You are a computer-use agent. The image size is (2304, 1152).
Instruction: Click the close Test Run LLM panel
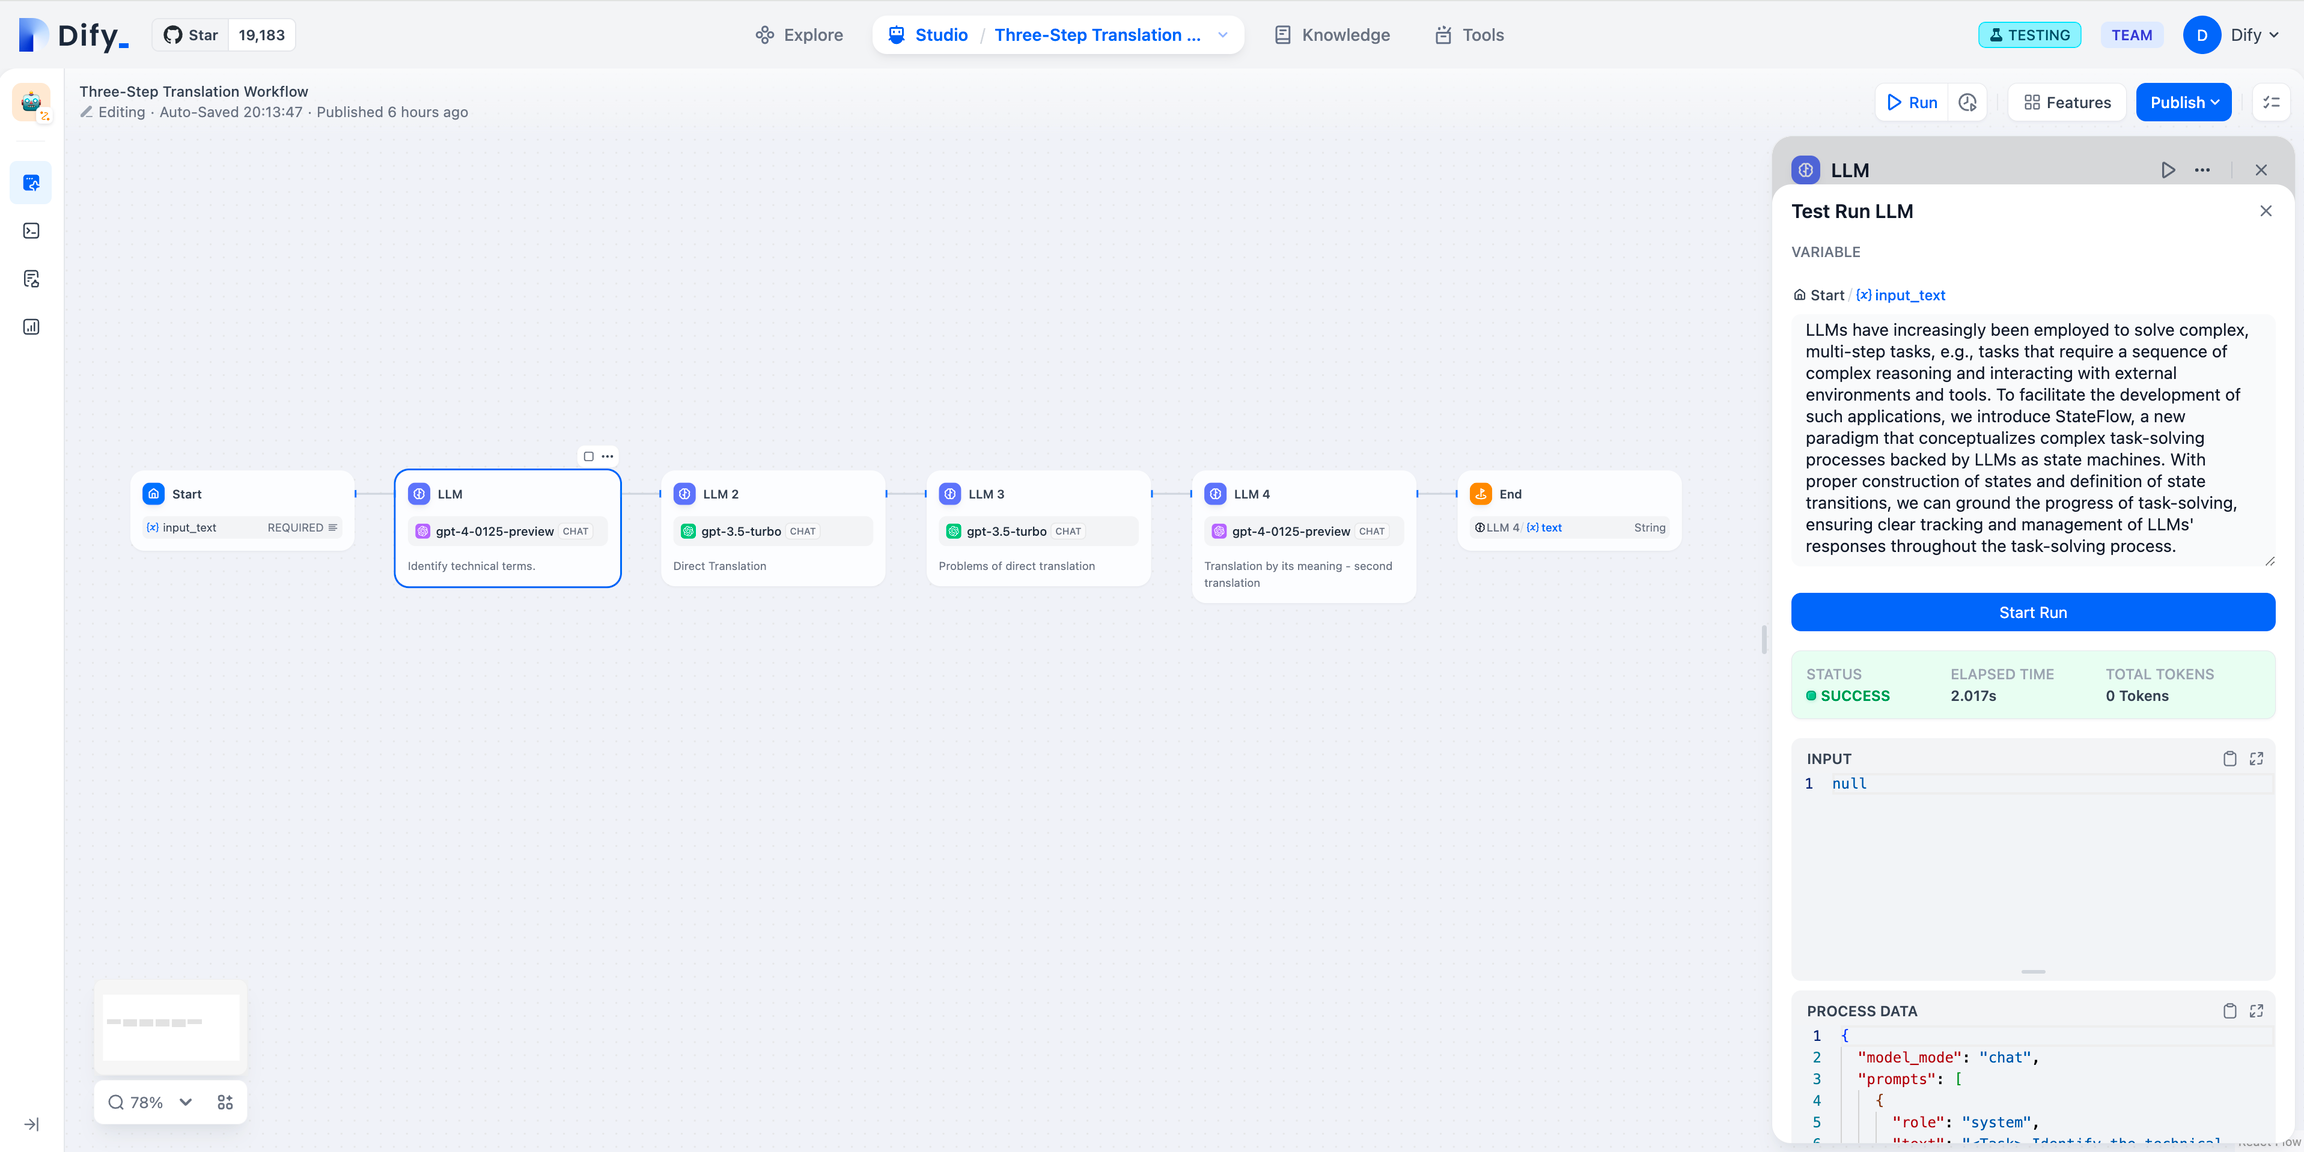pos(2266,210)
